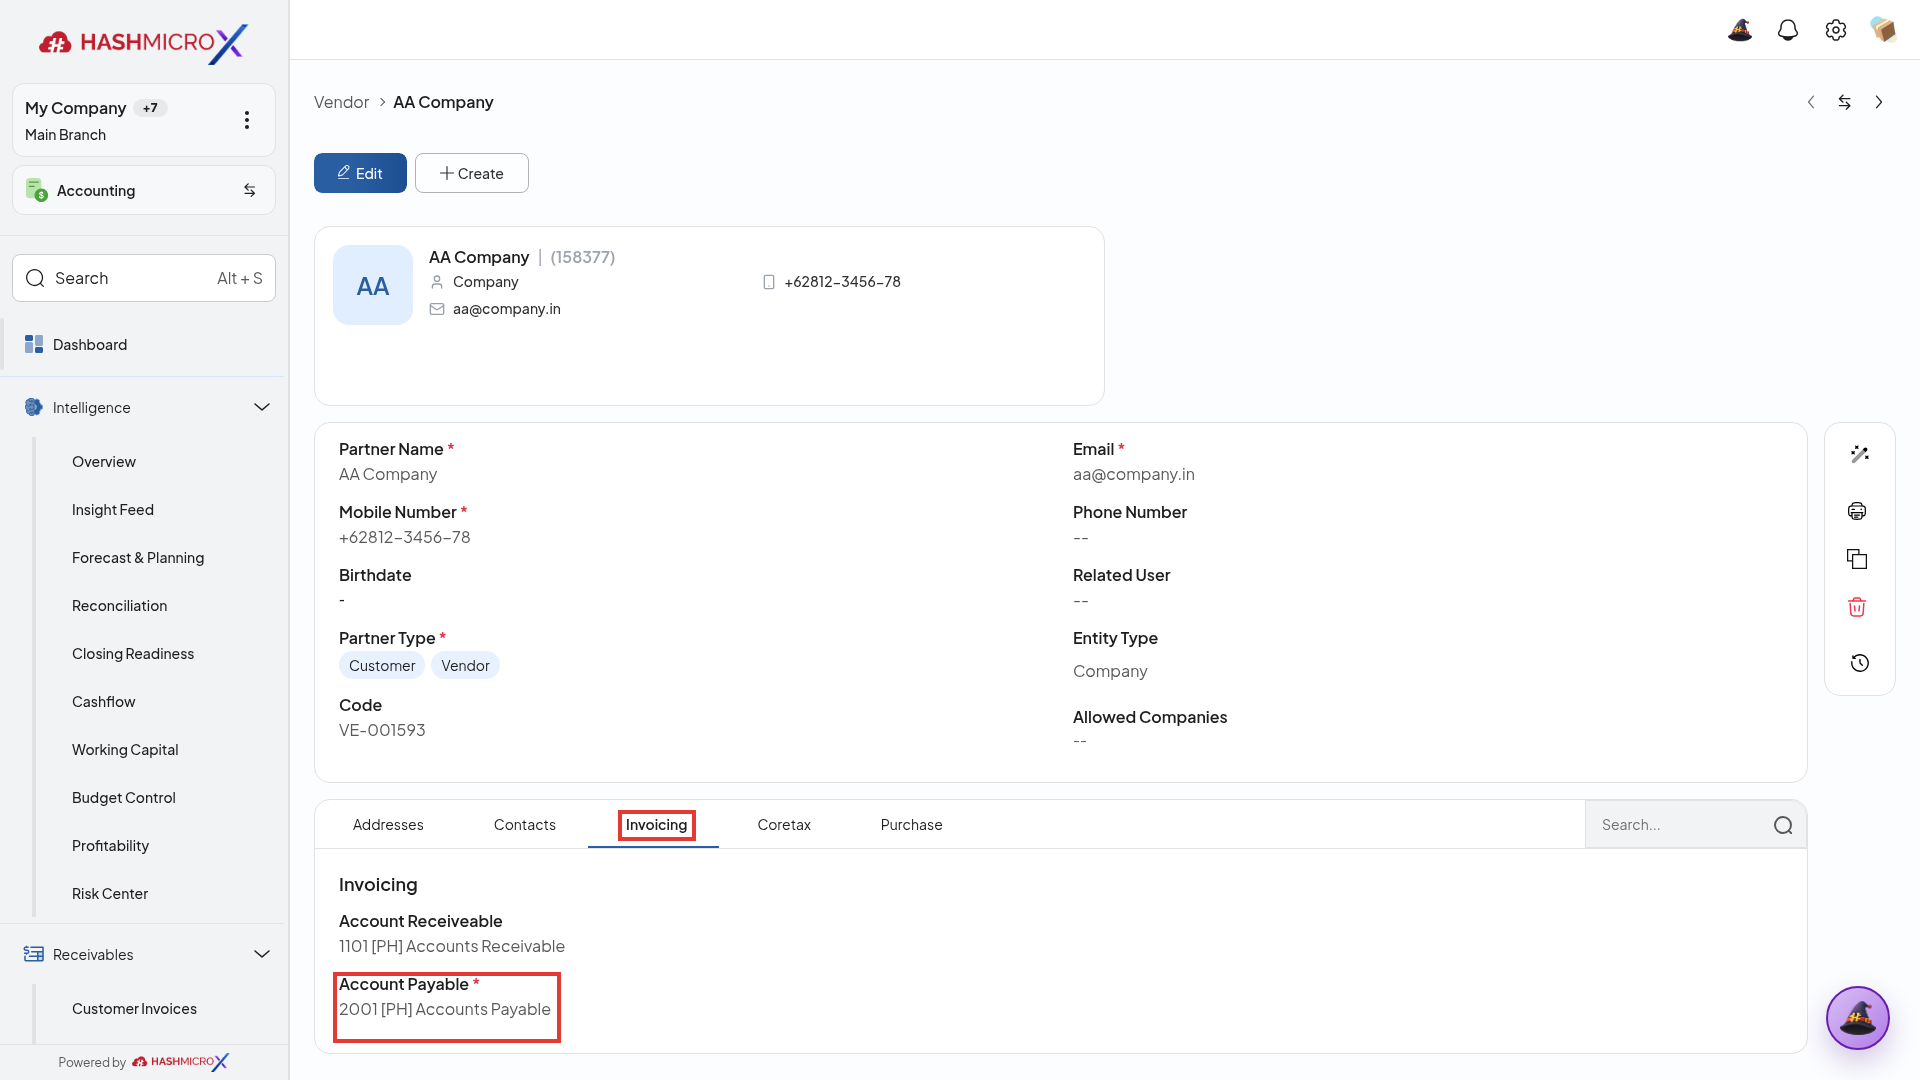Viewport: 1920px width, 1080px height.
Task: Collapse the Receivables menu section
Action: pos(262,954)
